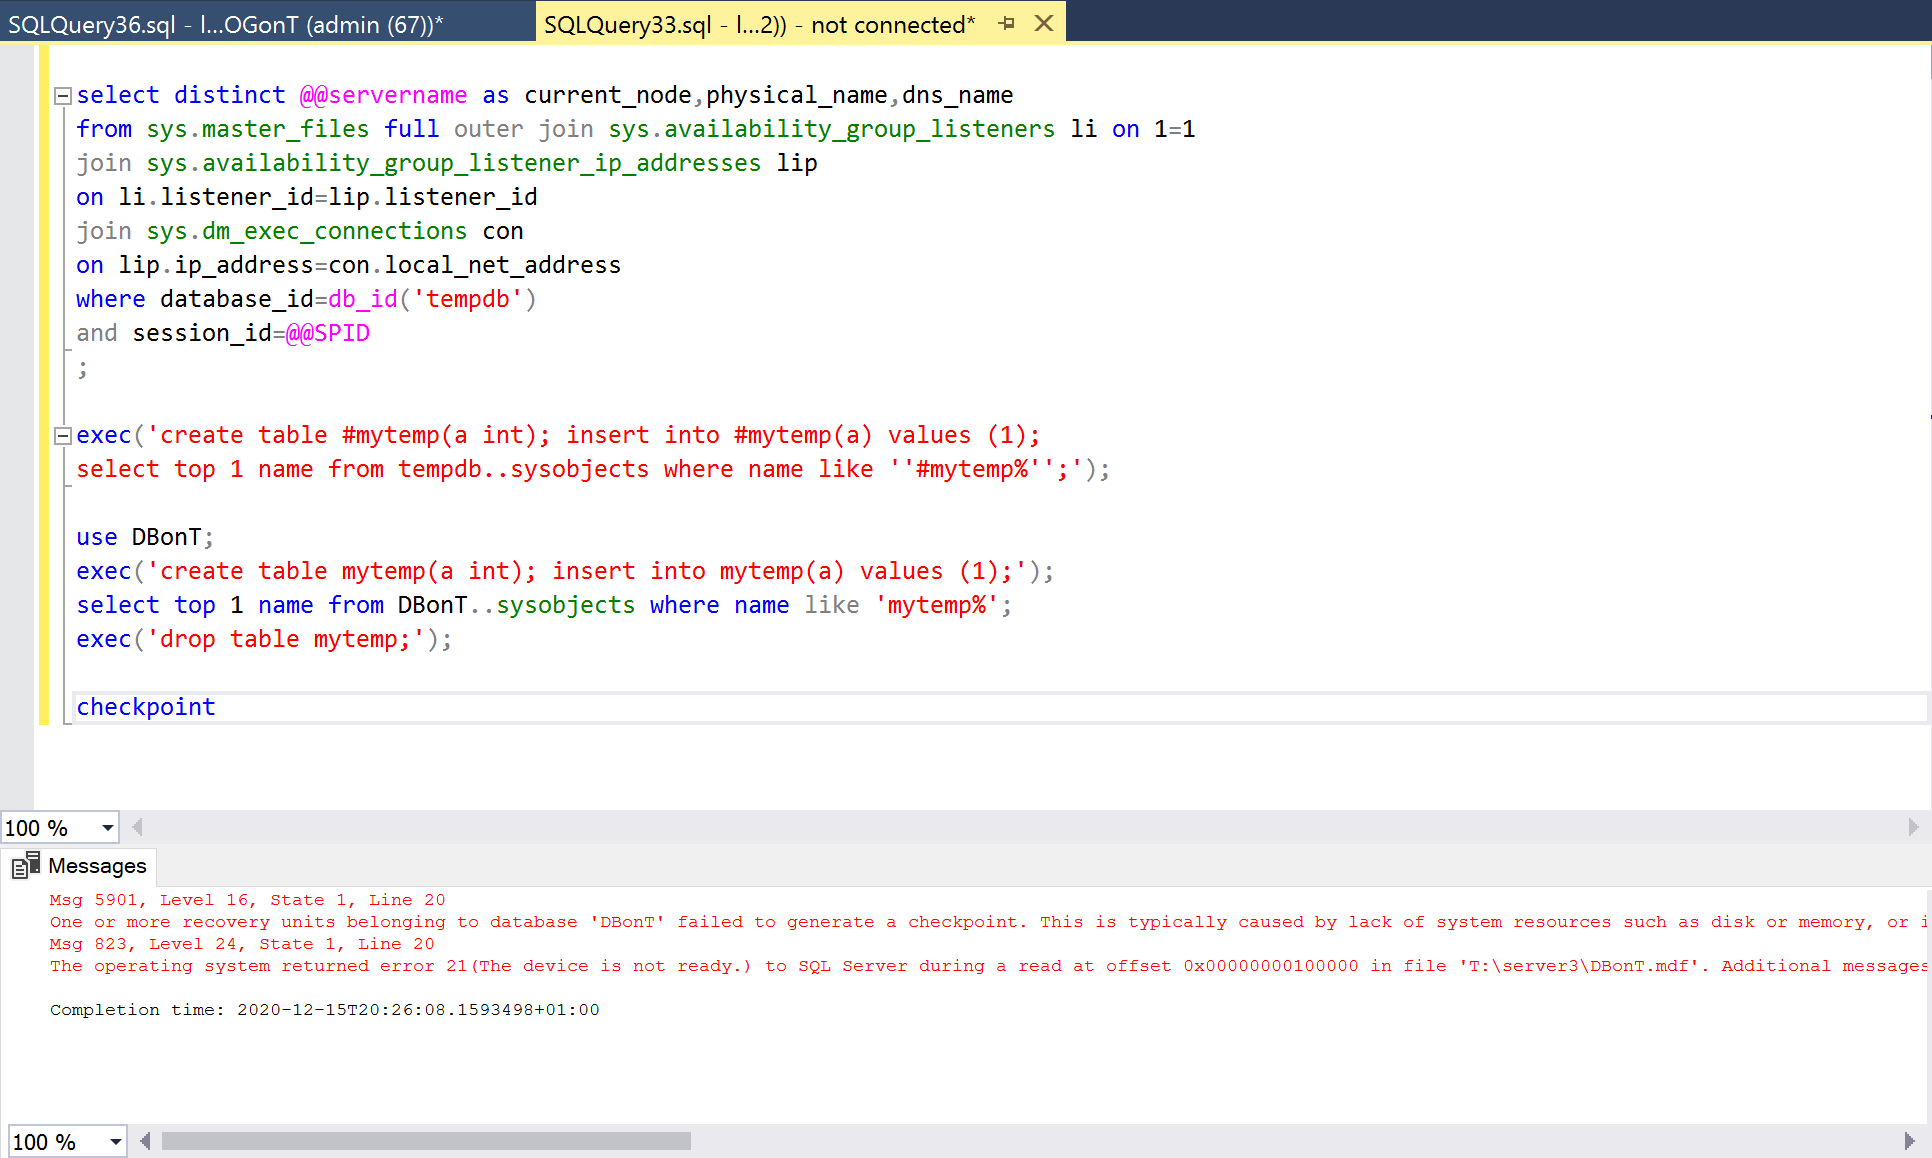The width and height of the screenshot is (1932, 1158).
Task: Click the Msg 823 error line
Action: pos(242,944)
